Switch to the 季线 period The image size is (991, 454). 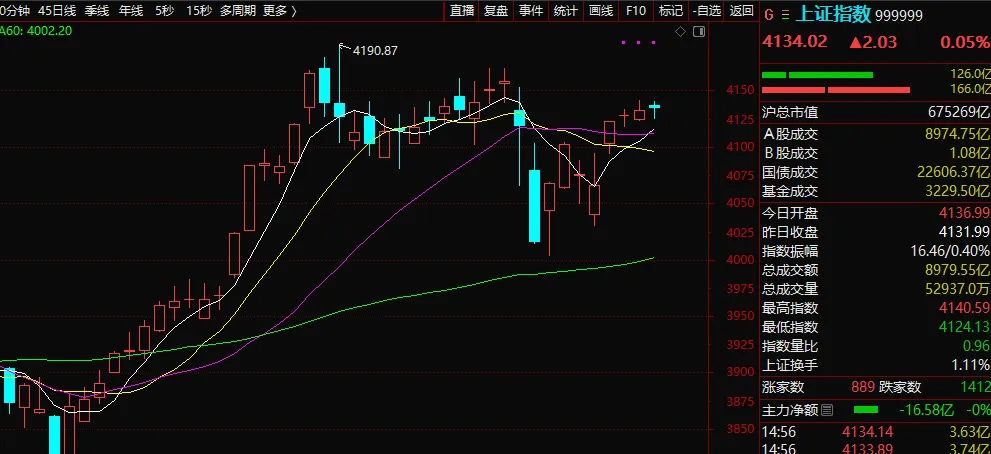point(97,11)
